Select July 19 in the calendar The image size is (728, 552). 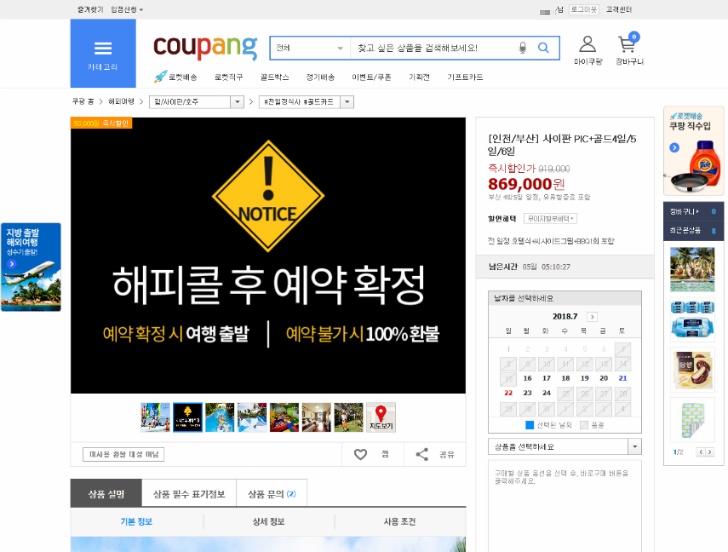coord(585,378)
